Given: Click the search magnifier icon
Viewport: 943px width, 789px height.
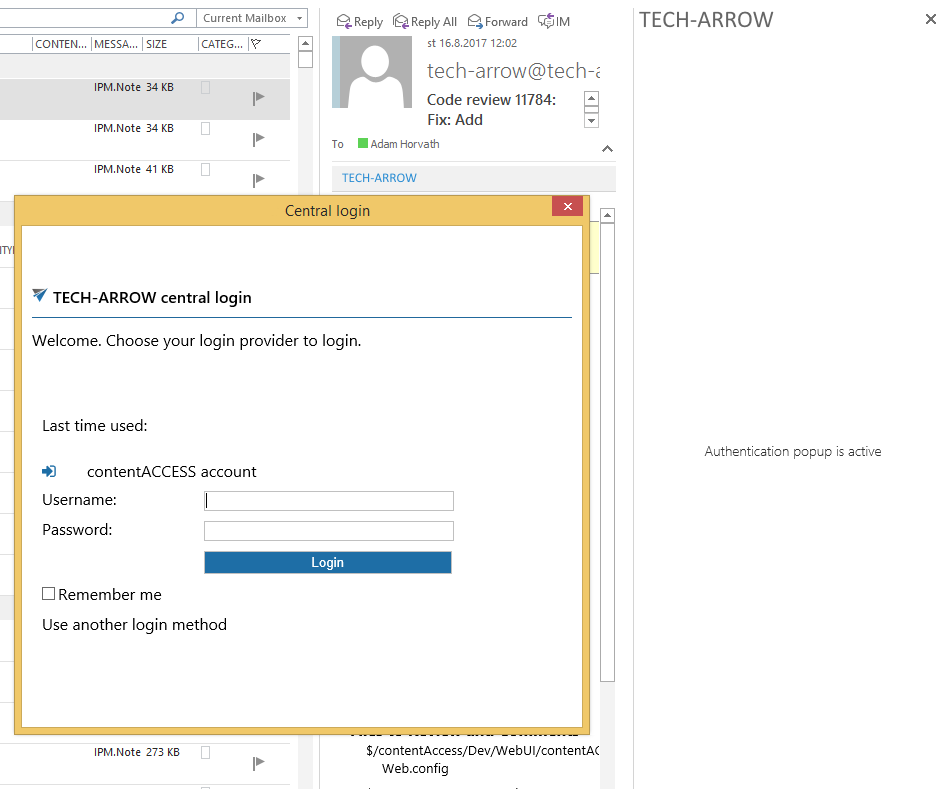Looking at the screenshot, I should (x=180, y=17).
